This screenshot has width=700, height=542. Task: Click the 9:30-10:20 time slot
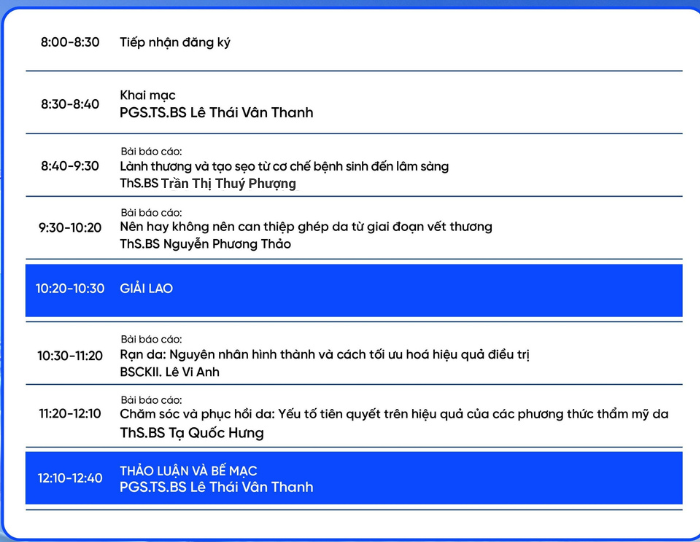[x=70, y=227]
